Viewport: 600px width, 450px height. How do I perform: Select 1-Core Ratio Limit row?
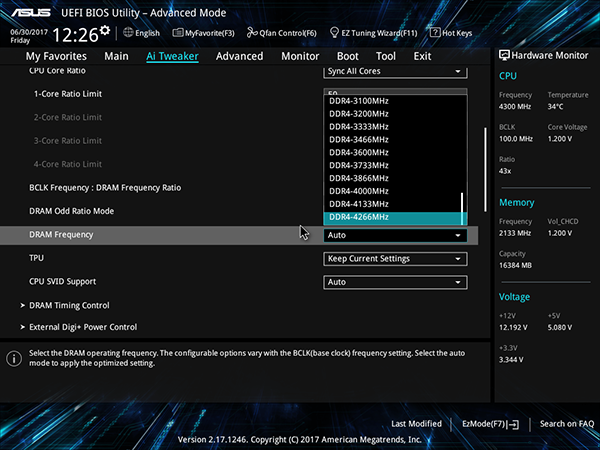tap(68, 94)
